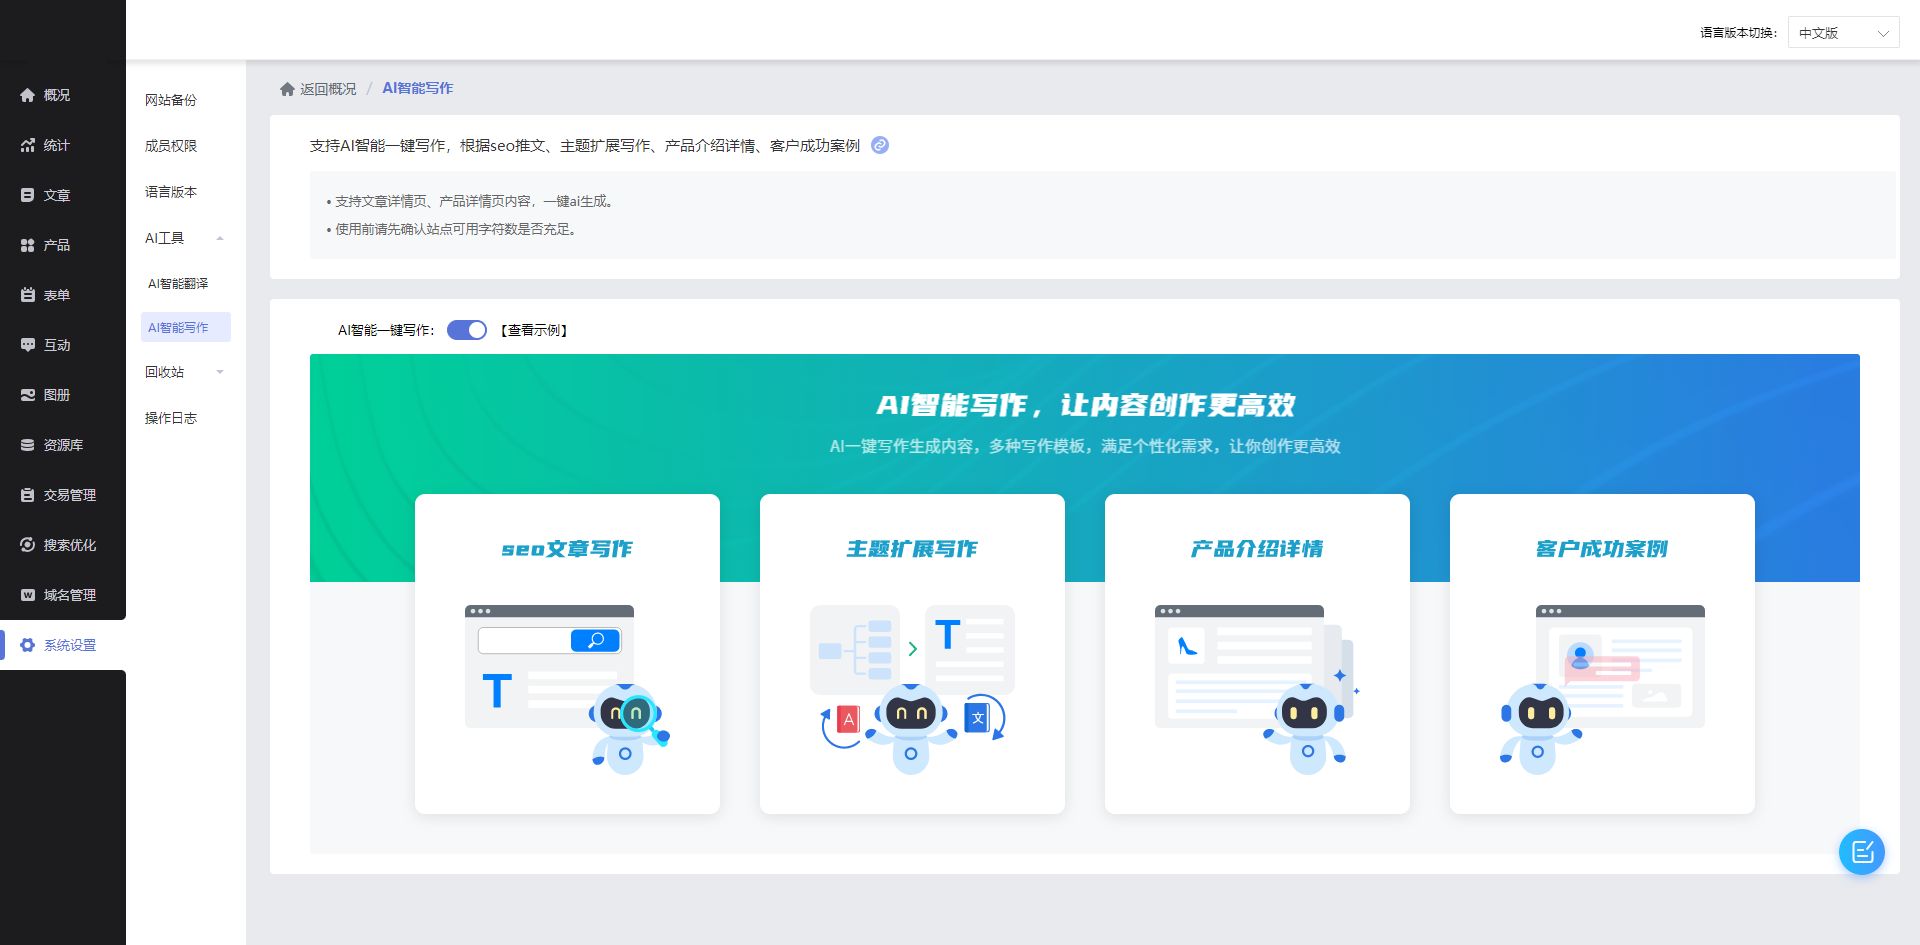The height and width of the screenshot is (945, 1920).
Task: Open the seo文章写作 card
Action: pyautogui.click(x=567, y=653)
